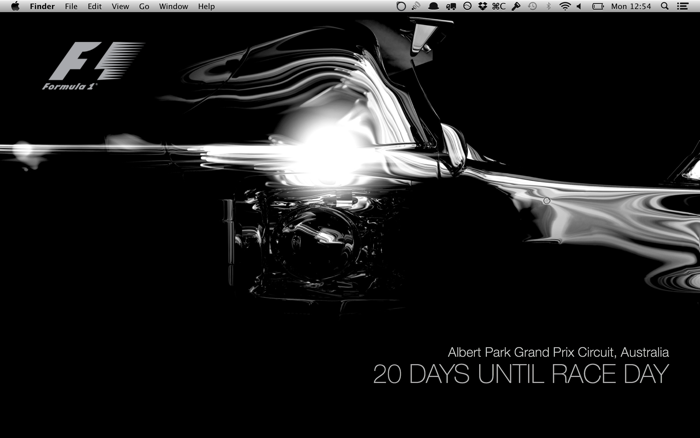Image resolution: width=700 pixels, height=438 pixels.
Task: Open the Bluetooth status menu
Action: click(549, 6)
